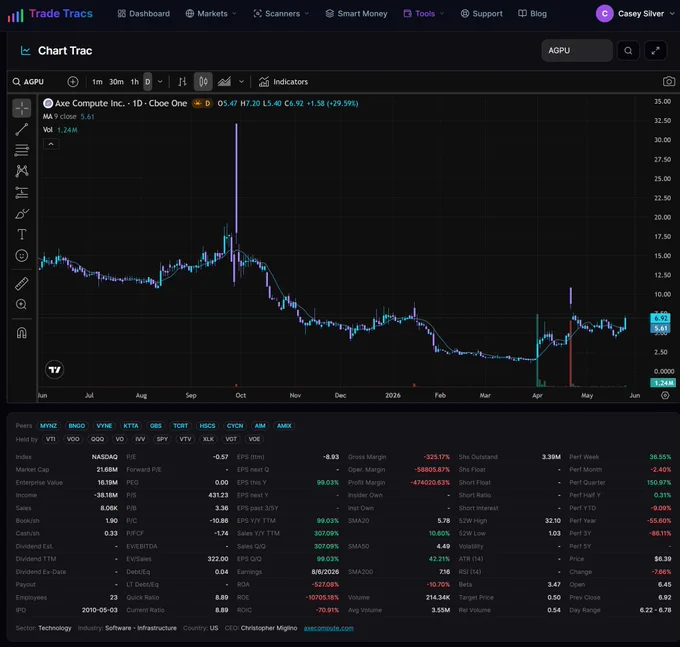Click the Earnings date 8/6/2026

point(325,572)
